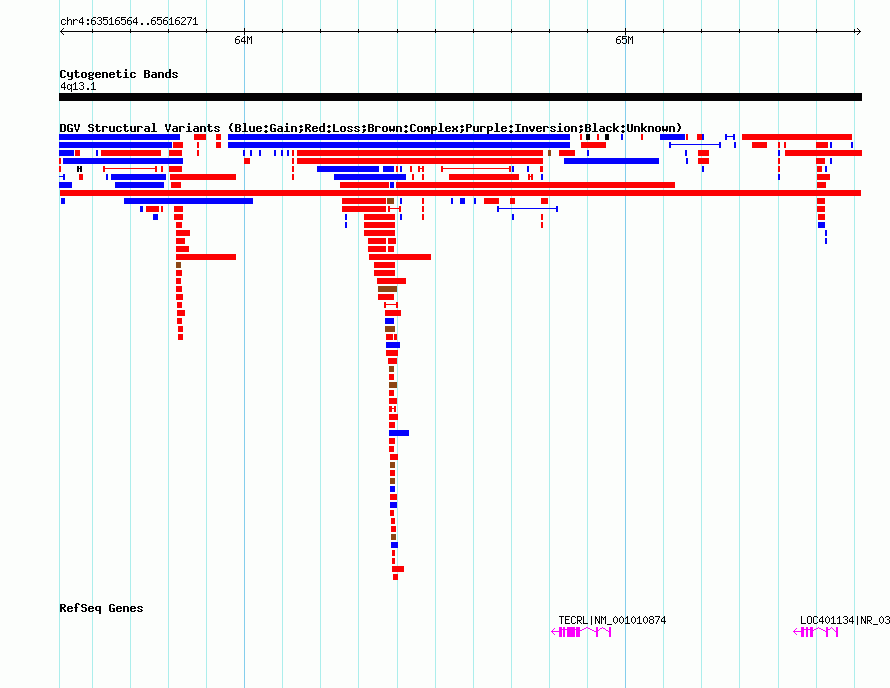Select the magenta TECRL gene glyph
This screenshot has height=688, width=890.
tap(581, 632)
